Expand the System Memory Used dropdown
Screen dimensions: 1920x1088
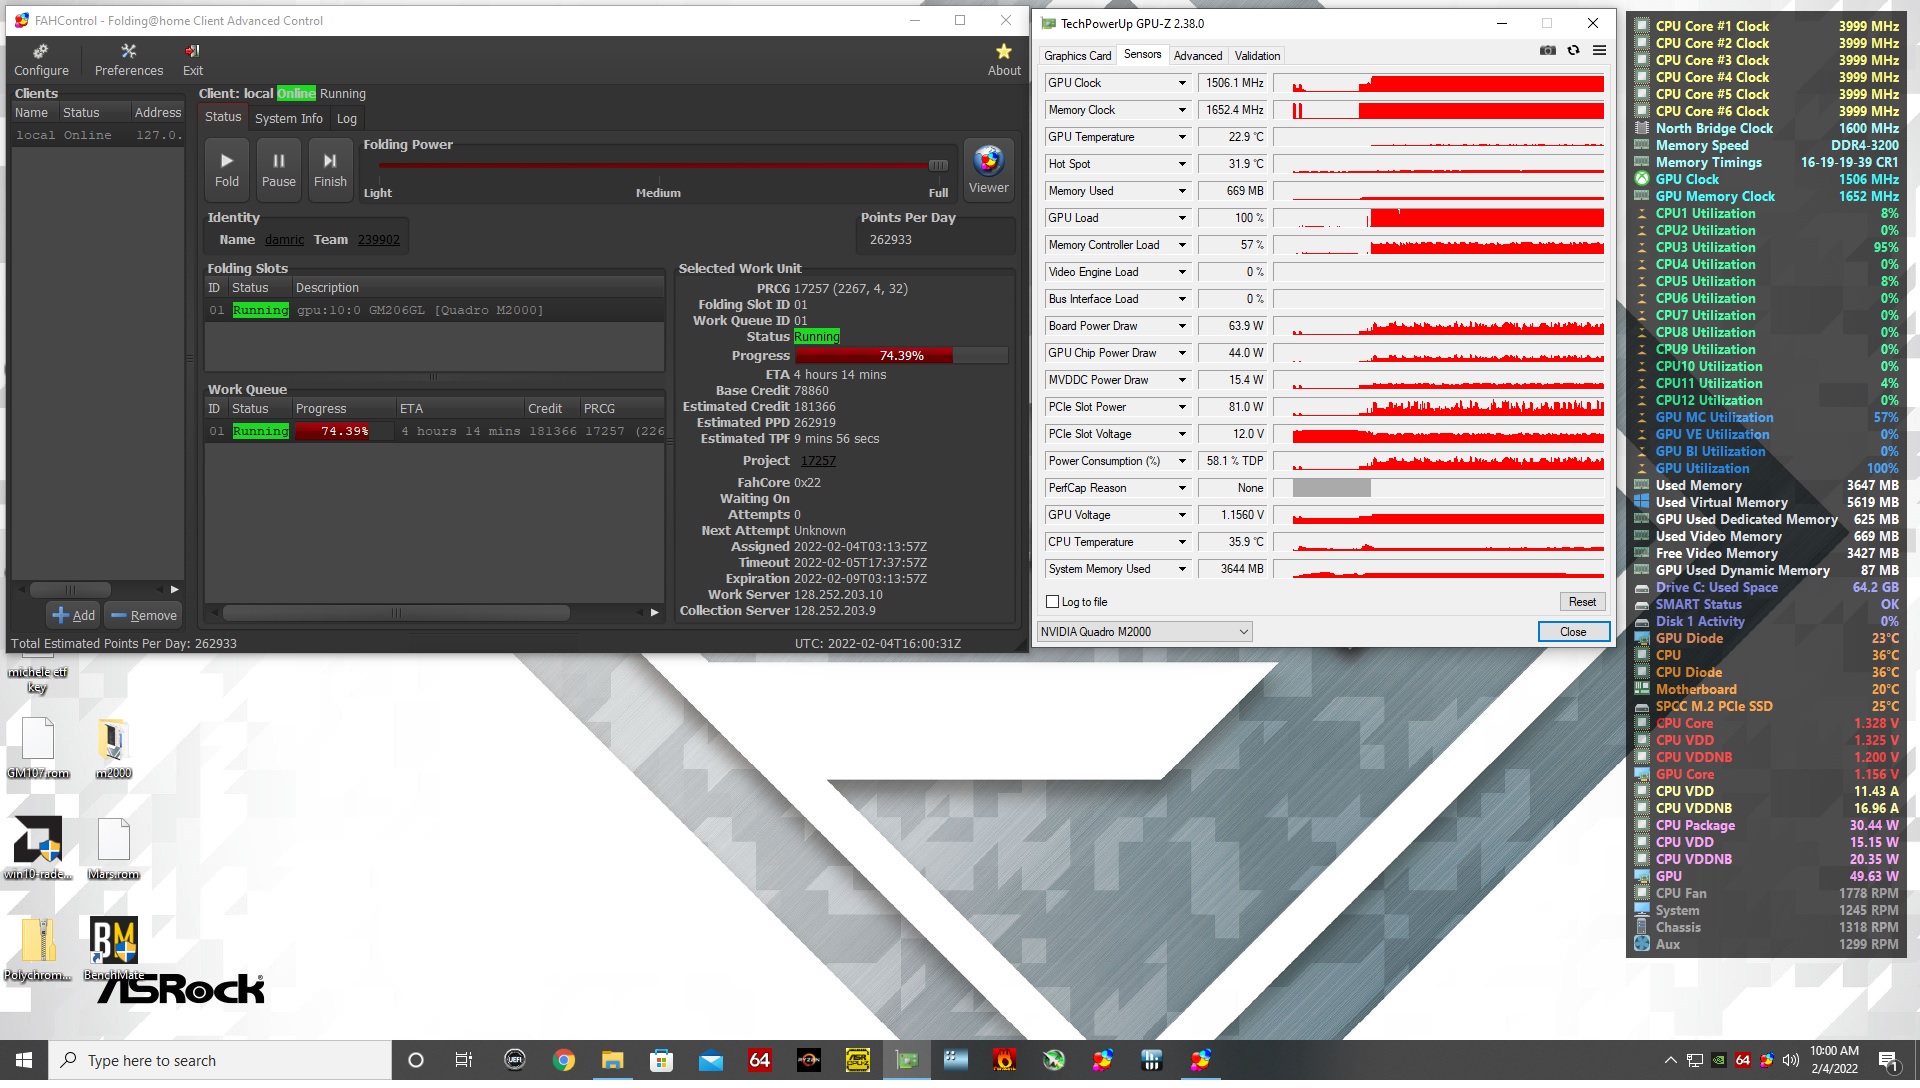[1182, 569]
